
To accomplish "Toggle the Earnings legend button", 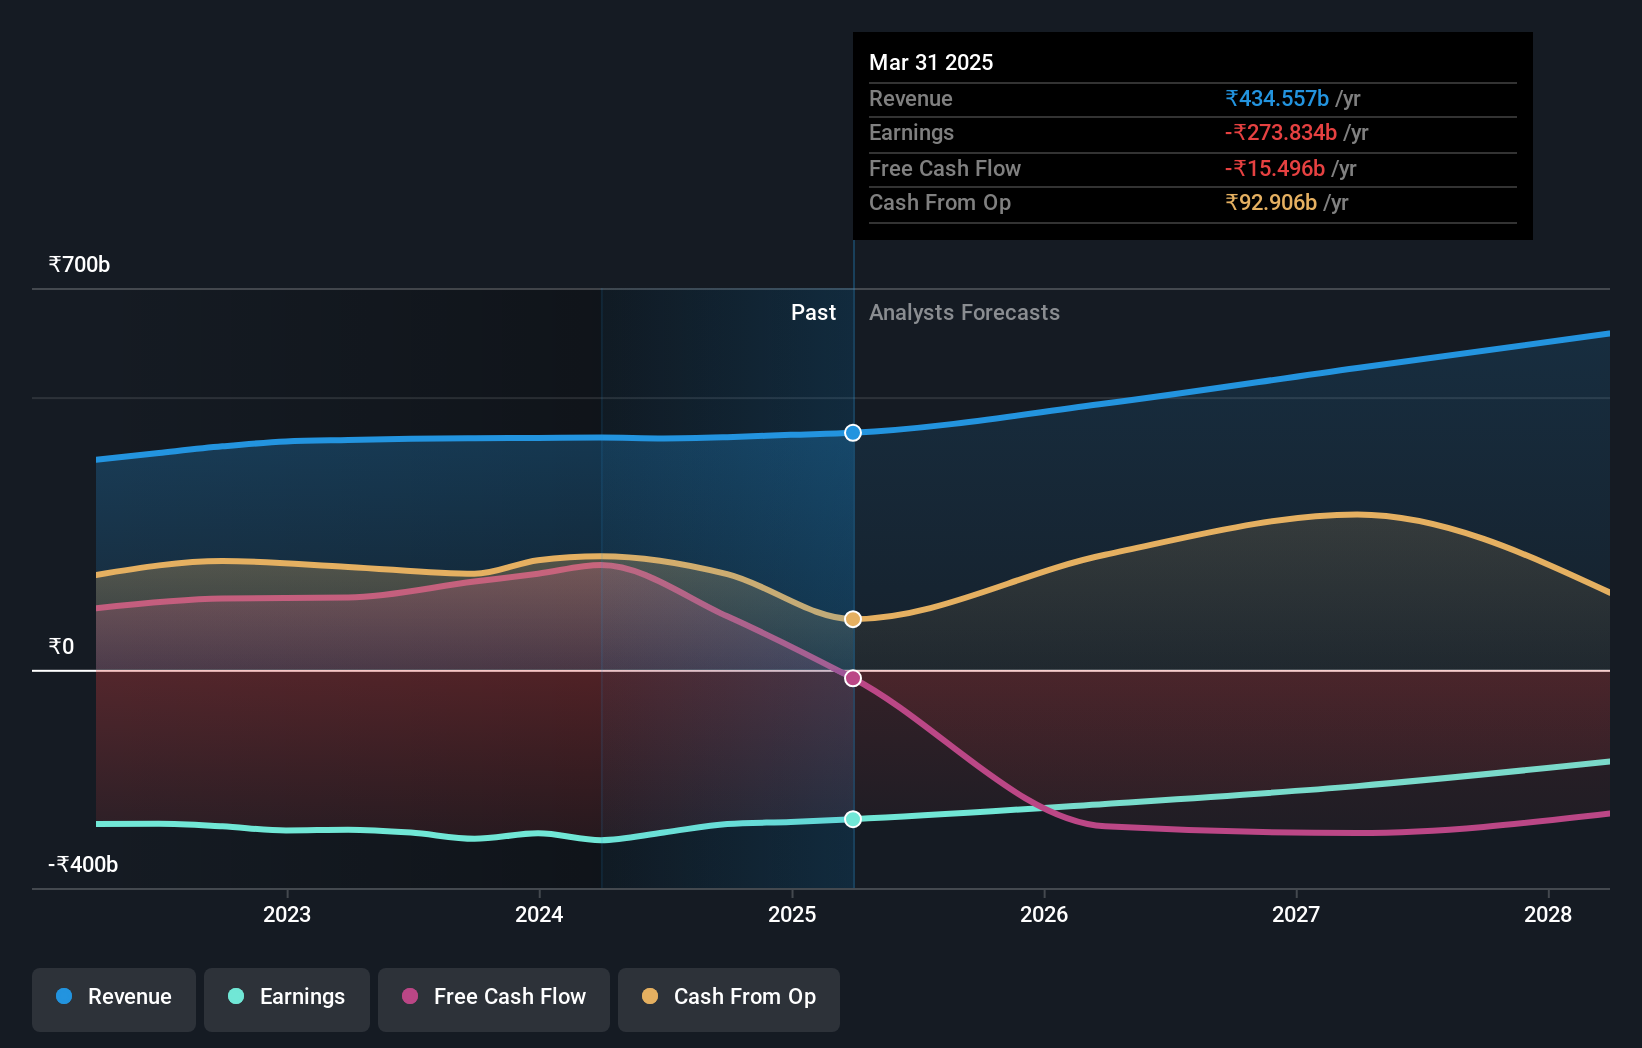I will point(287,999).
